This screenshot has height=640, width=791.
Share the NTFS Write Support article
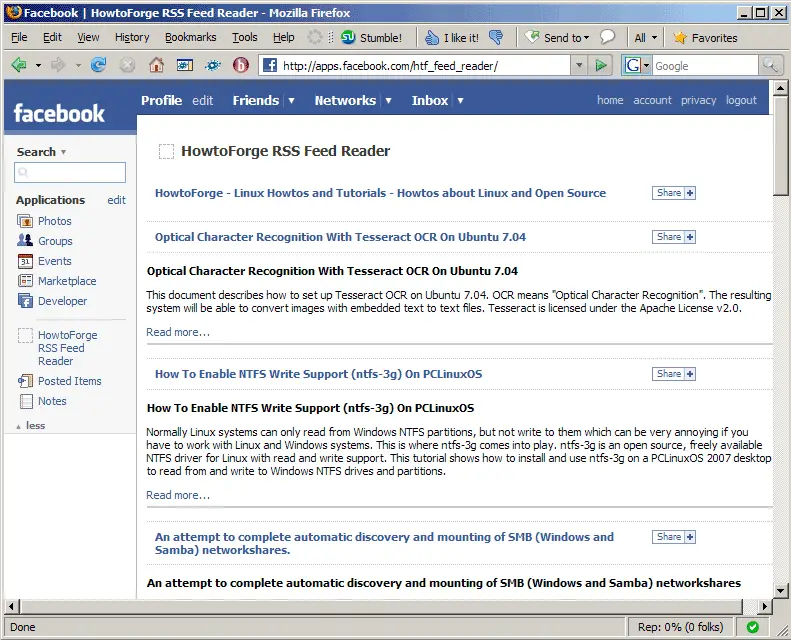[x=674, y=374]
